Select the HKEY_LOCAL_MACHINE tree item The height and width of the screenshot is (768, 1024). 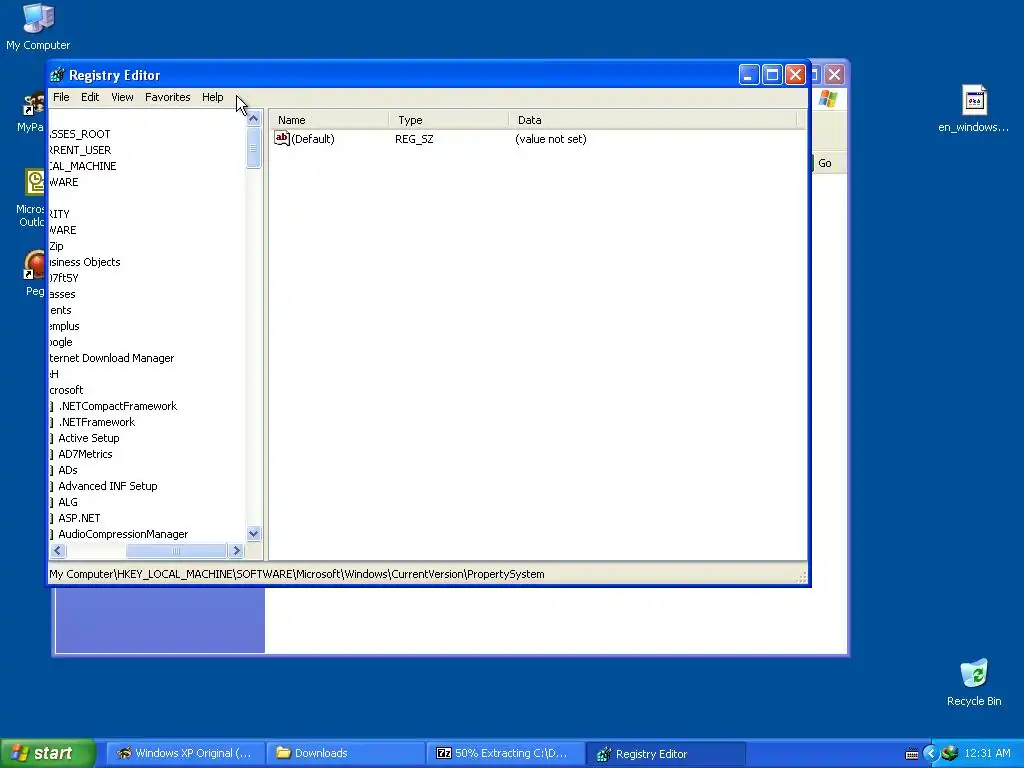pyautogui.click(x=83, y=166)
